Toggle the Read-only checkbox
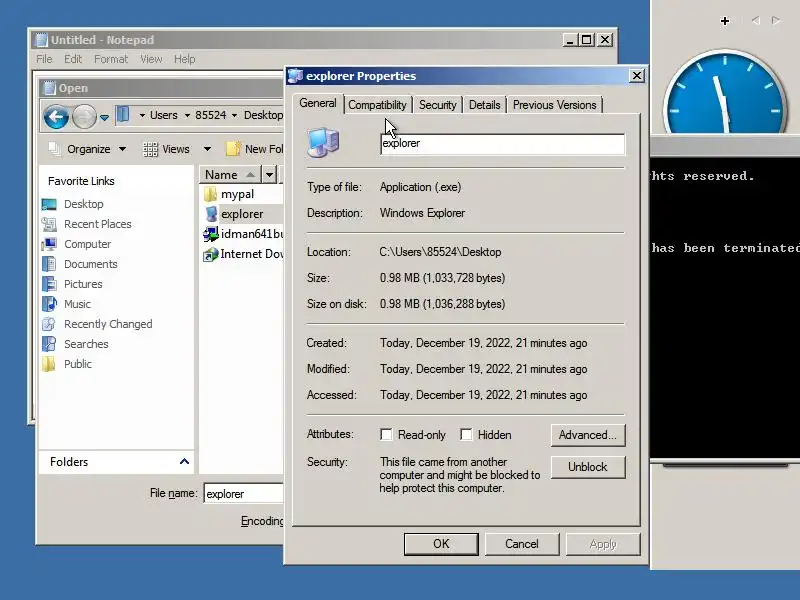 point(386,435)
